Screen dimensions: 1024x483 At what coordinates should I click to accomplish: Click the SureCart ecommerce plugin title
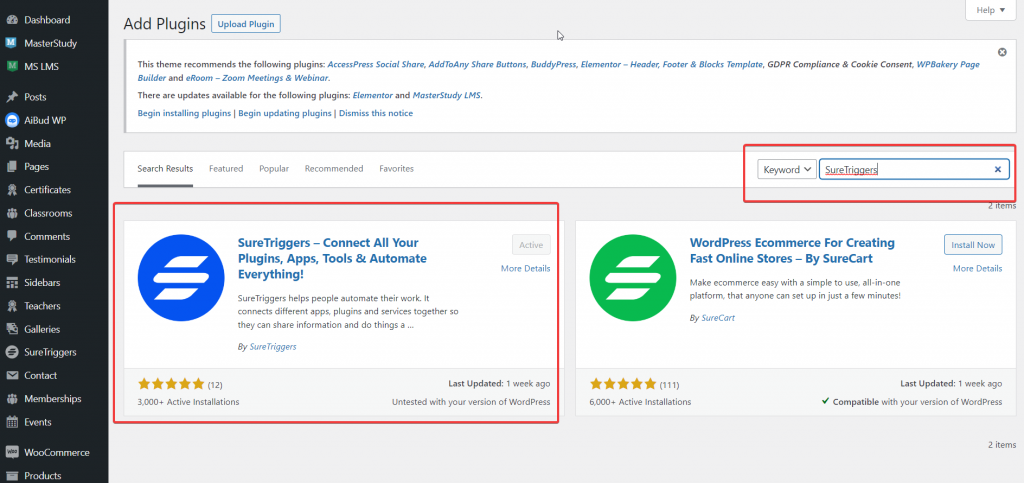[x=792, y=251]
